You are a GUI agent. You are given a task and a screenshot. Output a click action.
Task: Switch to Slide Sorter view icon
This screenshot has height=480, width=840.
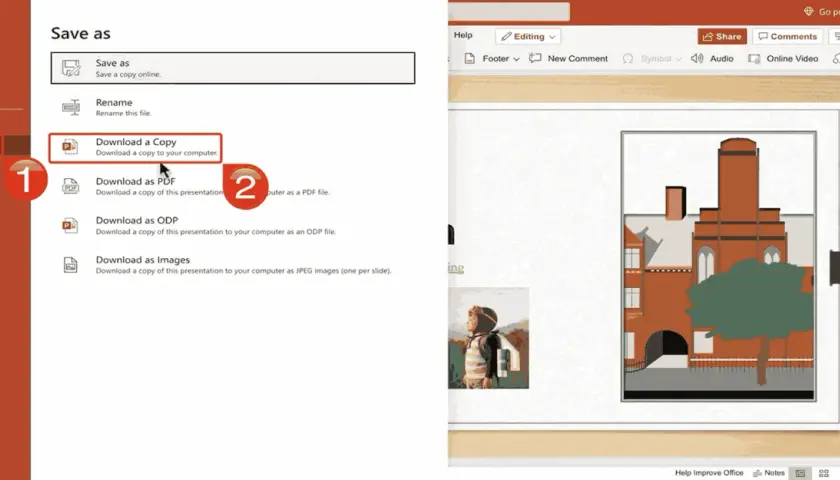[824, 473]
